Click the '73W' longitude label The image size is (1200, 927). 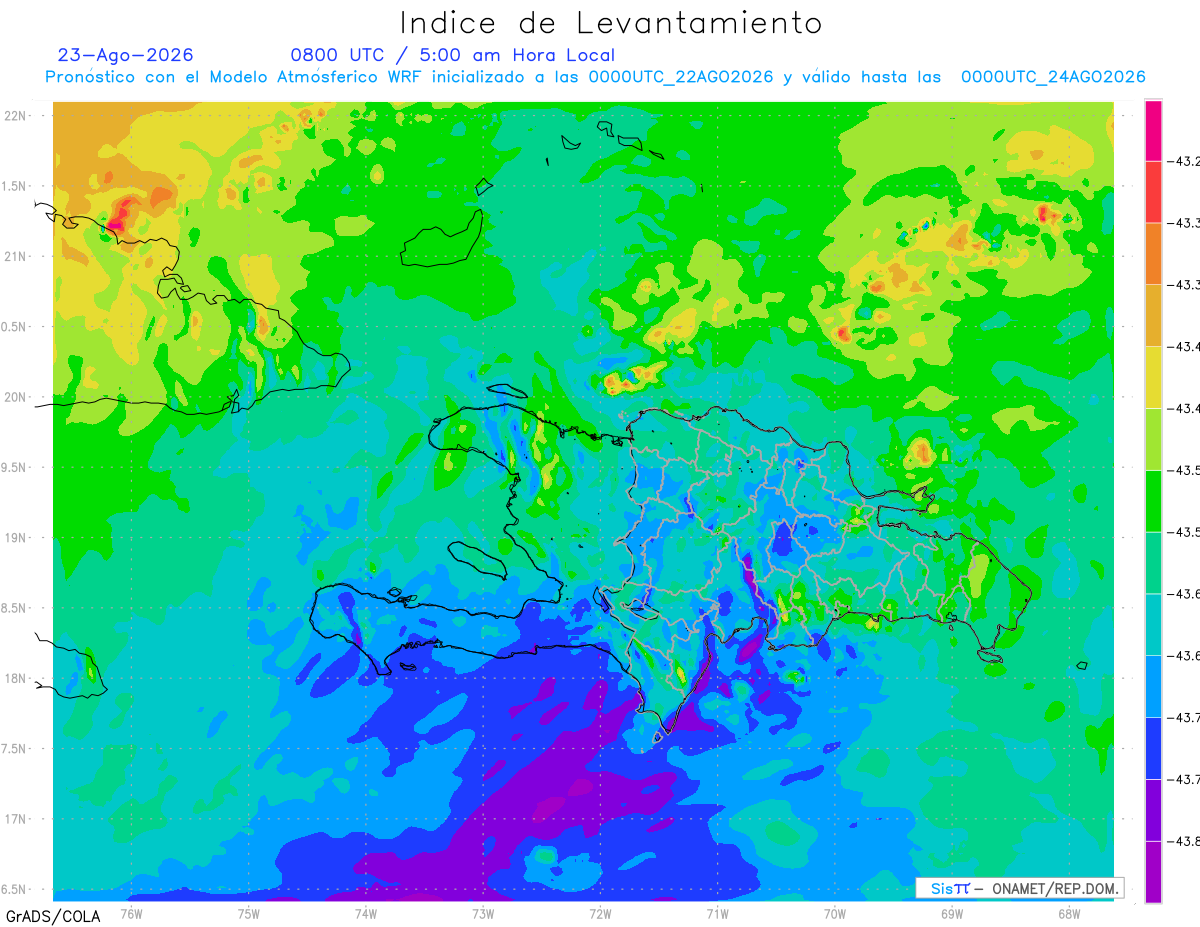pos(483,912)
